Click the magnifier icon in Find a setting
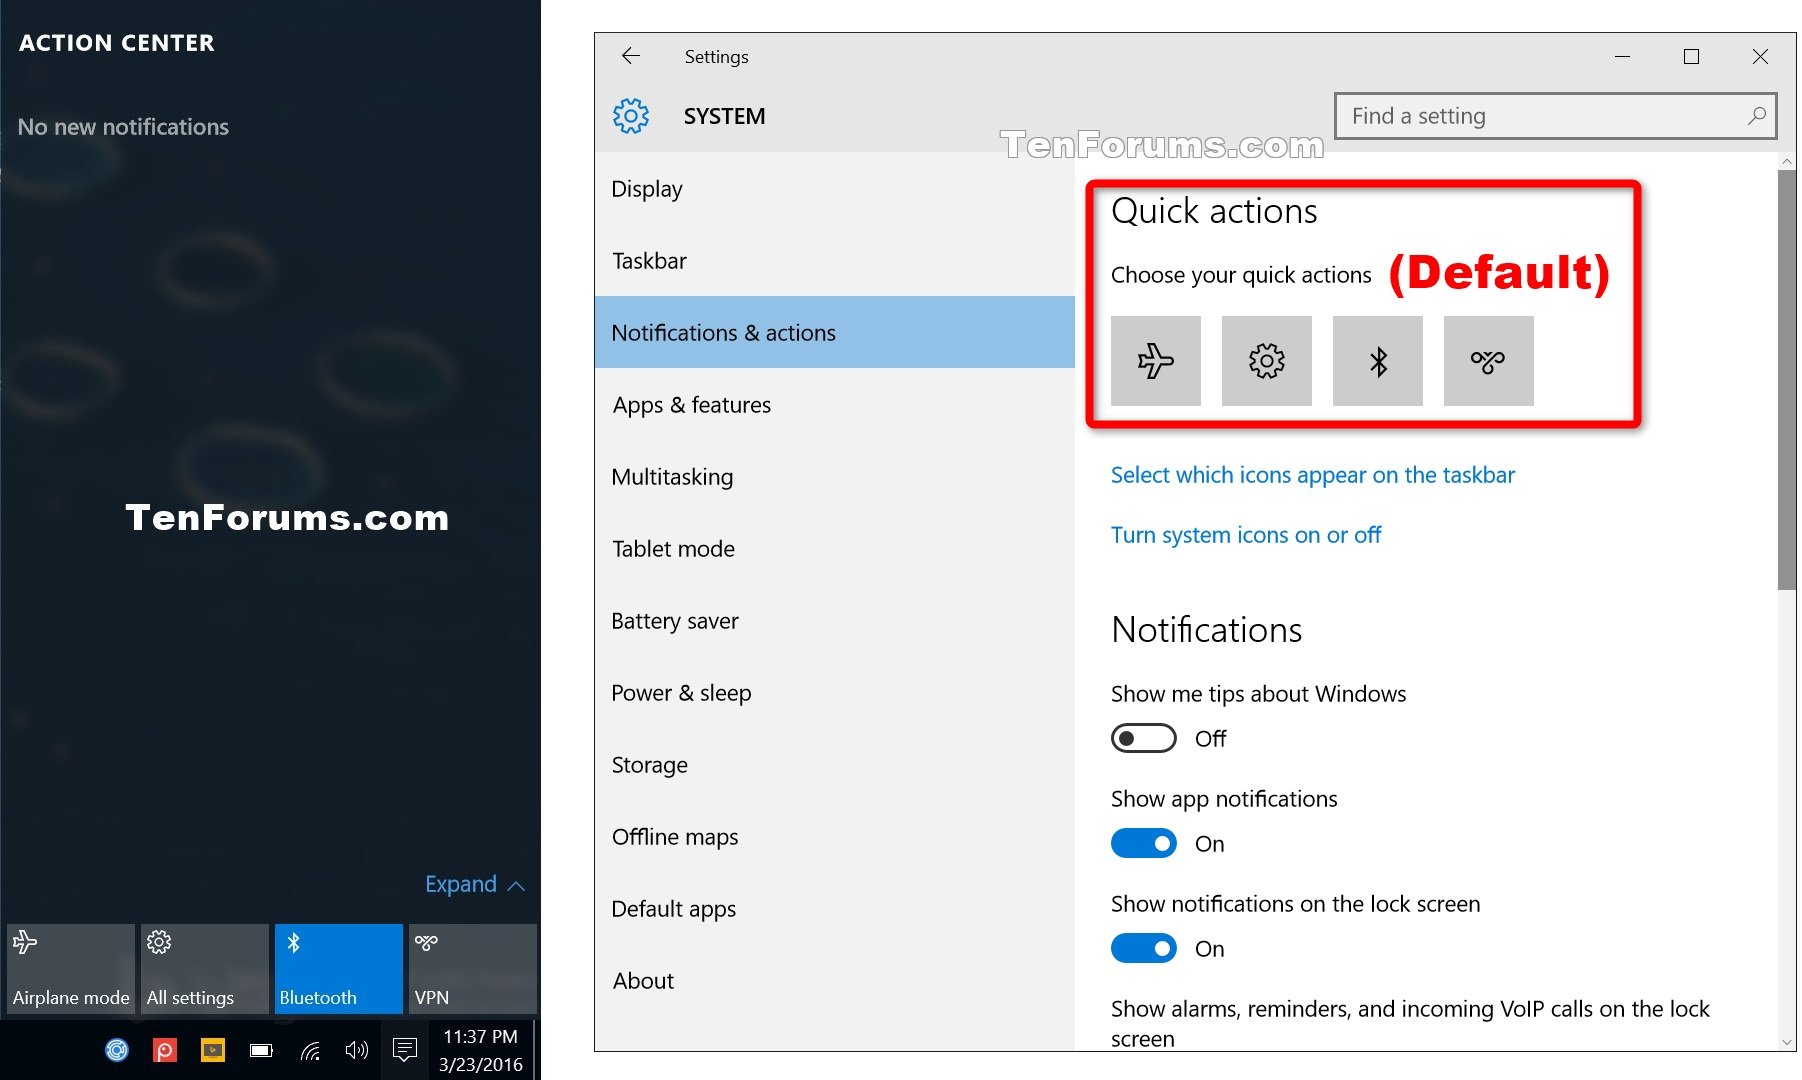The width and height of the screenshot is (1802, 1080). [1756, 116]
